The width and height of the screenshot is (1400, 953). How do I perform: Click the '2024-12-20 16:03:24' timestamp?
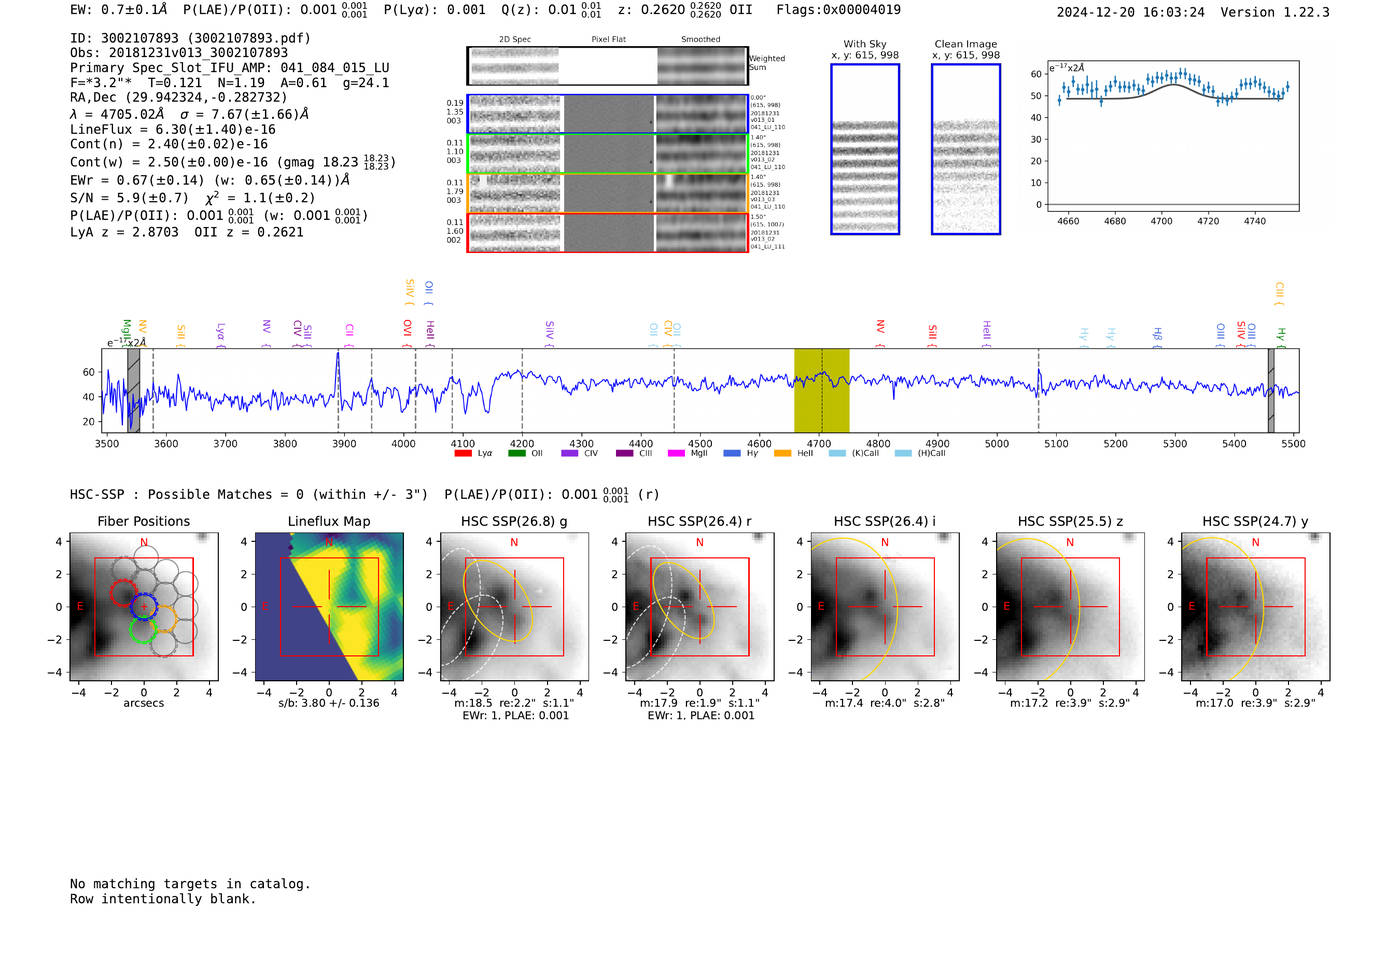[x=1131, y=12]
